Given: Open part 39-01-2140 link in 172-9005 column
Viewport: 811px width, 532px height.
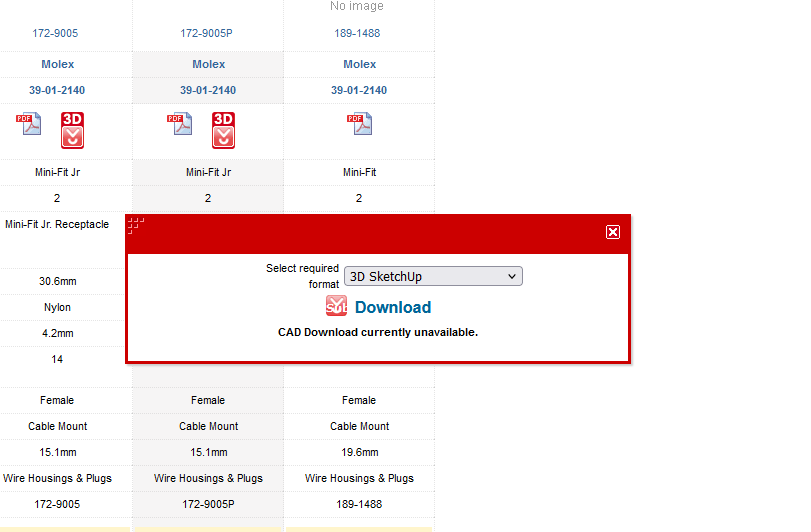Looking at the screenshot, I should [57, 90].
